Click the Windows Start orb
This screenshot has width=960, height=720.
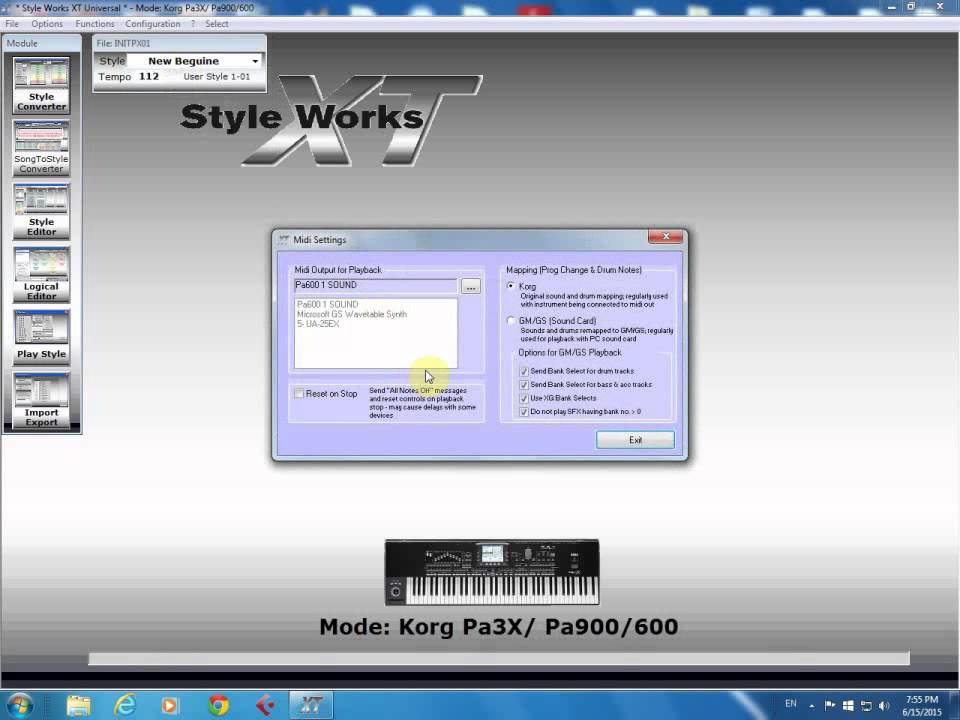[20, 705]
